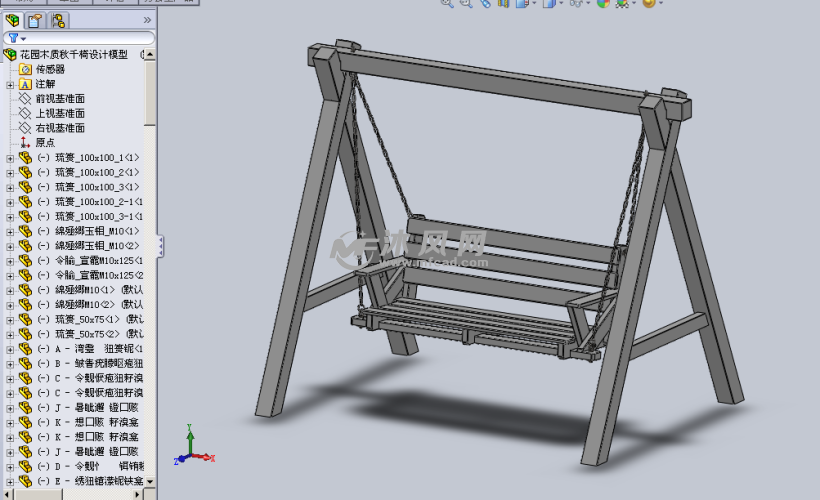Click Zoom to Fit magnifier icon
The width and height of the screenshot is (820, 500).
[x=447, y=3]
